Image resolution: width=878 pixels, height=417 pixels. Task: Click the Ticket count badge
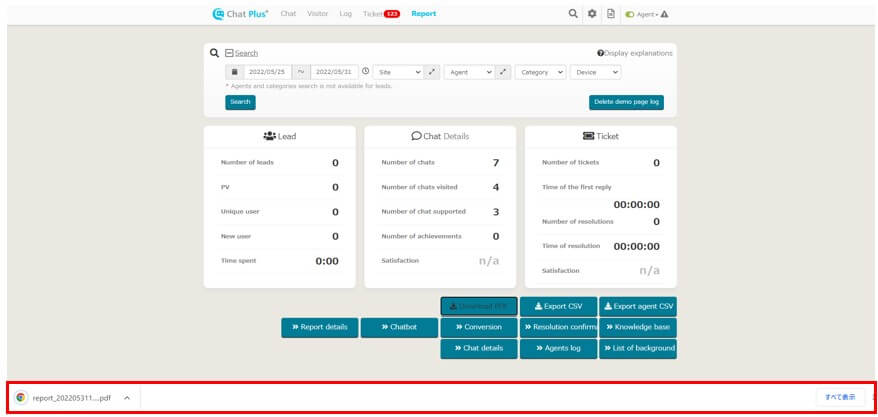point(391,14)
